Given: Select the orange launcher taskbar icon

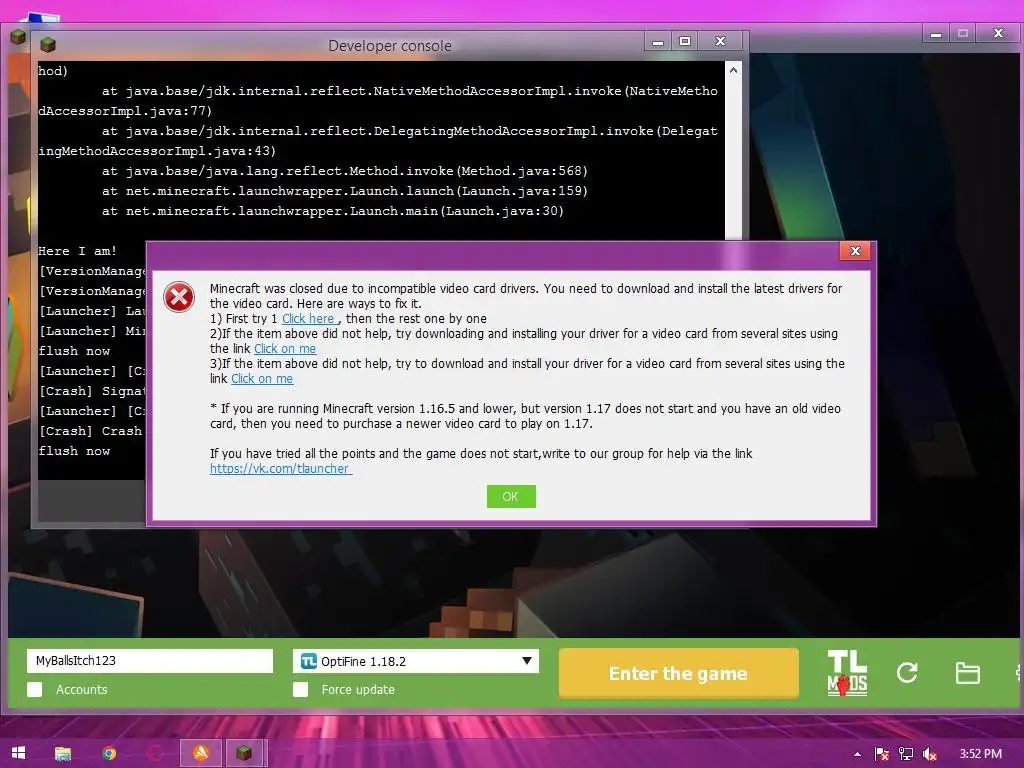Looking at the screenshot, I should (x=200, y=753).
